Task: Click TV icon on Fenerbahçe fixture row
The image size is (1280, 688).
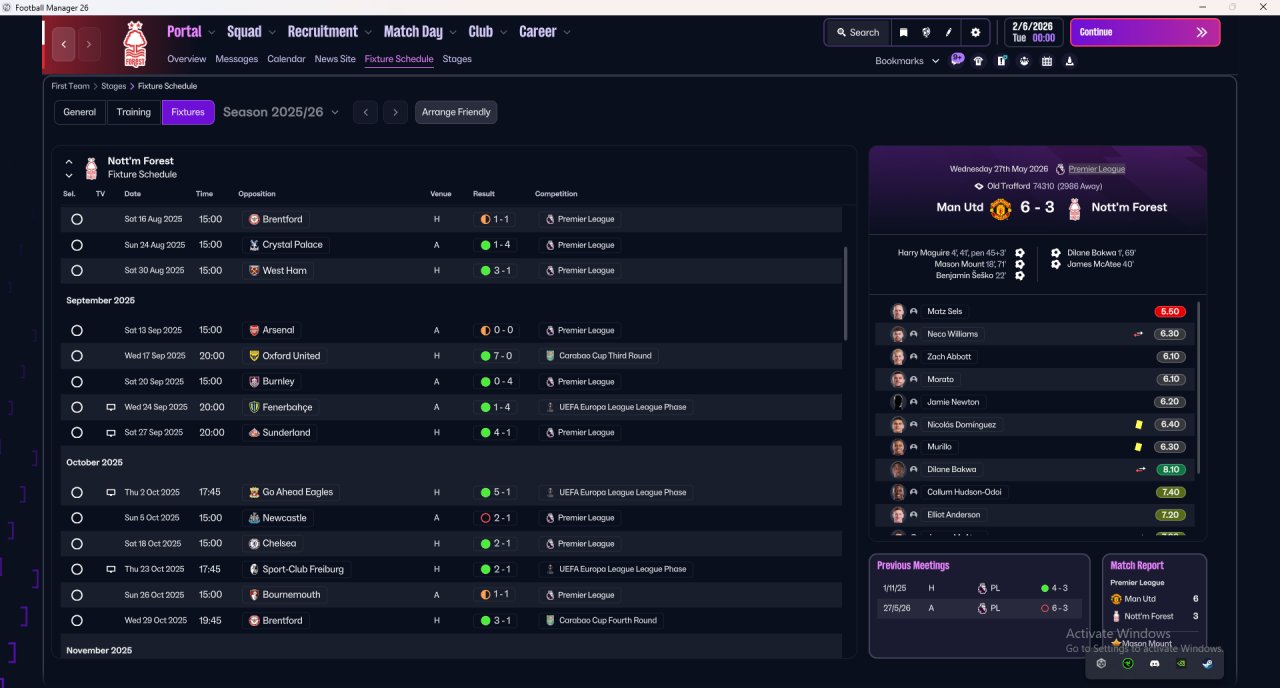Action: 111,407
